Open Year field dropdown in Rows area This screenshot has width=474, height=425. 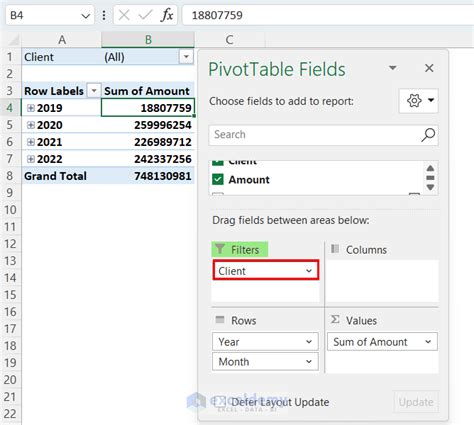click(309, 342)
